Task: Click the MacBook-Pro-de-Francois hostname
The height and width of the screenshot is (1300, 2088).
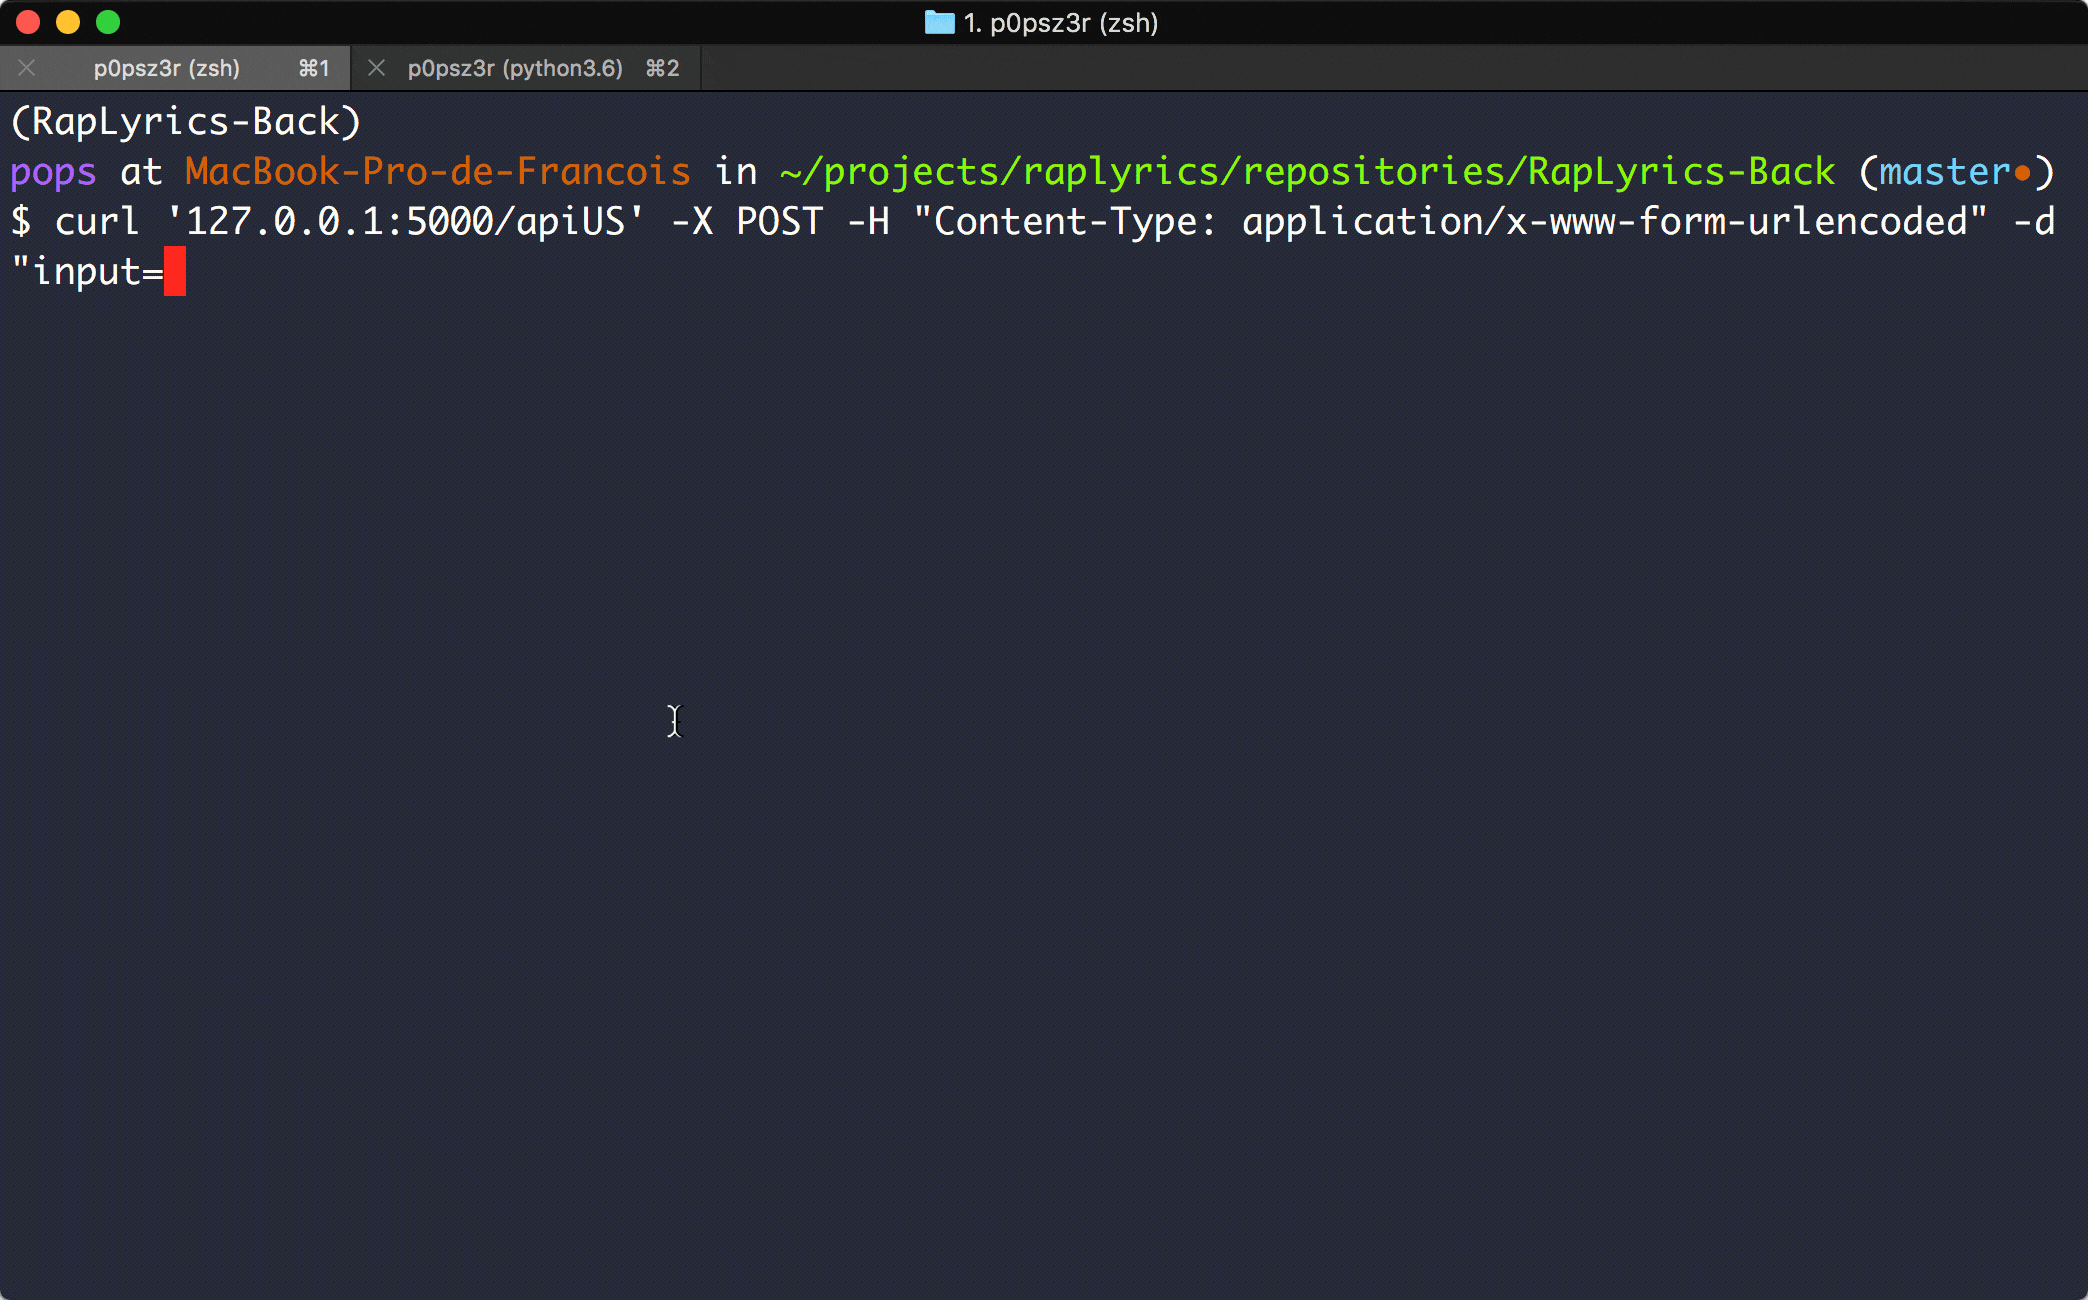Action: 437,172
